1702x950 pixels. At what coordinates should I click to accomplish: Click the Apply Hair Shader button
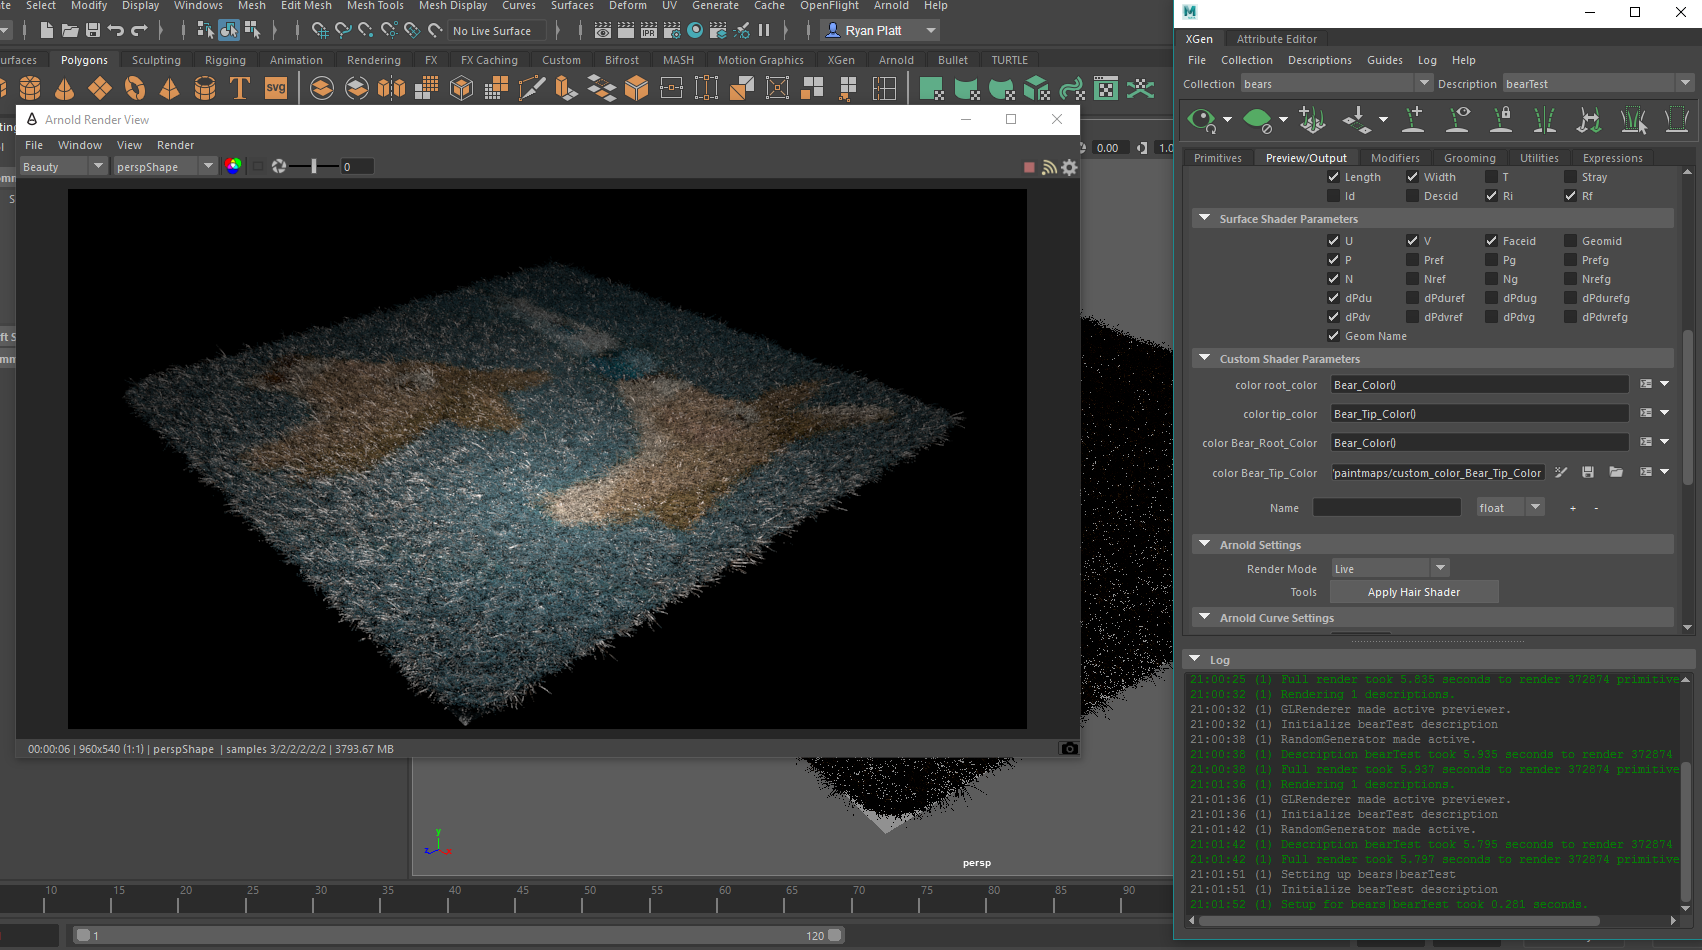(x=1413, y=592)
